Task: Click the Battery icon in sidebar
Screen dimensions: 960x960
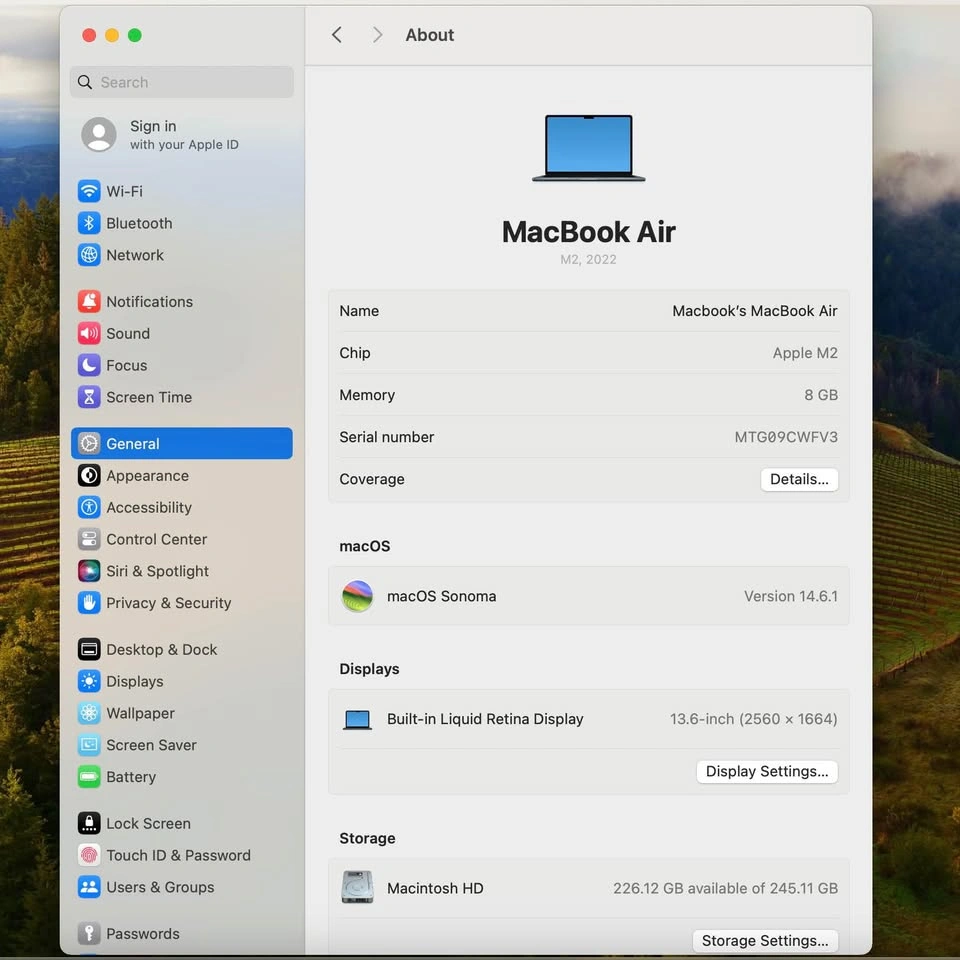Action: (89, 776)
